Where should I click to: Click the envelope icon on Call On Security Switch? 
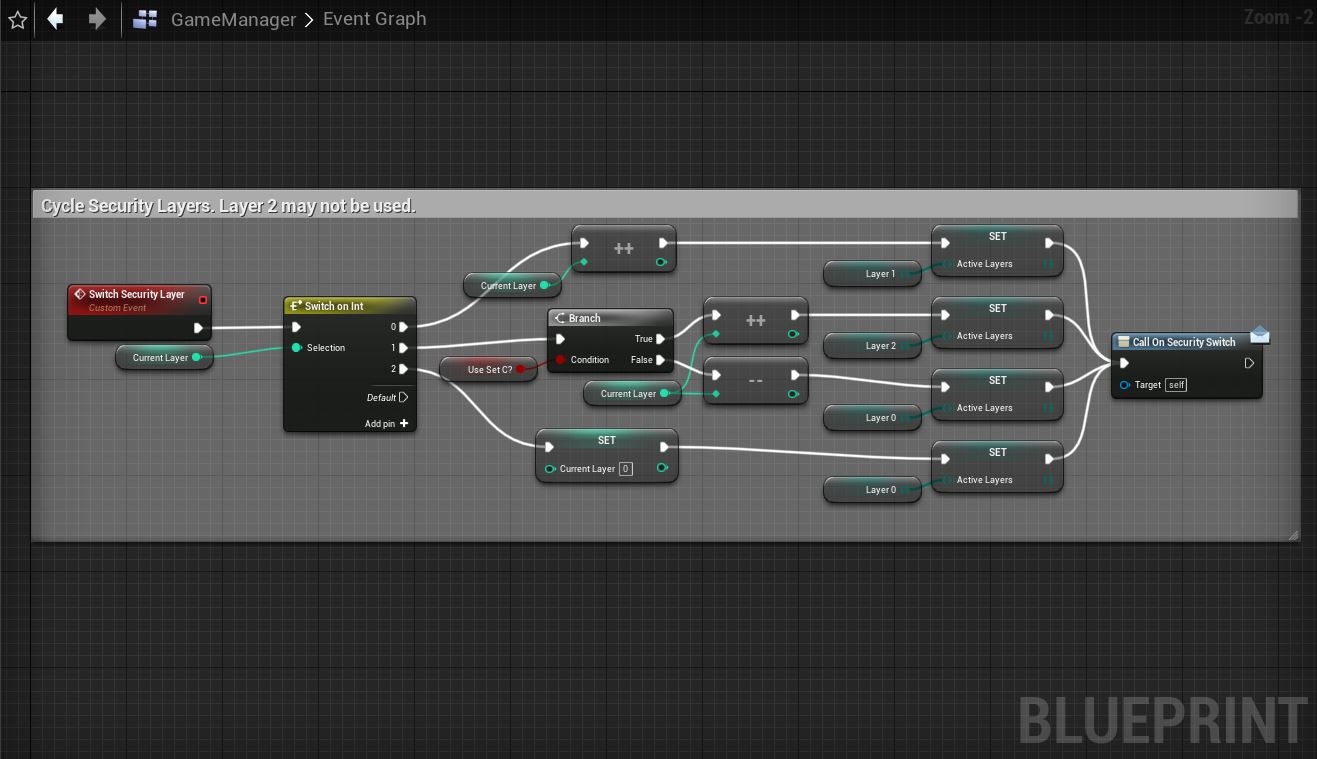pos(1259,335)
